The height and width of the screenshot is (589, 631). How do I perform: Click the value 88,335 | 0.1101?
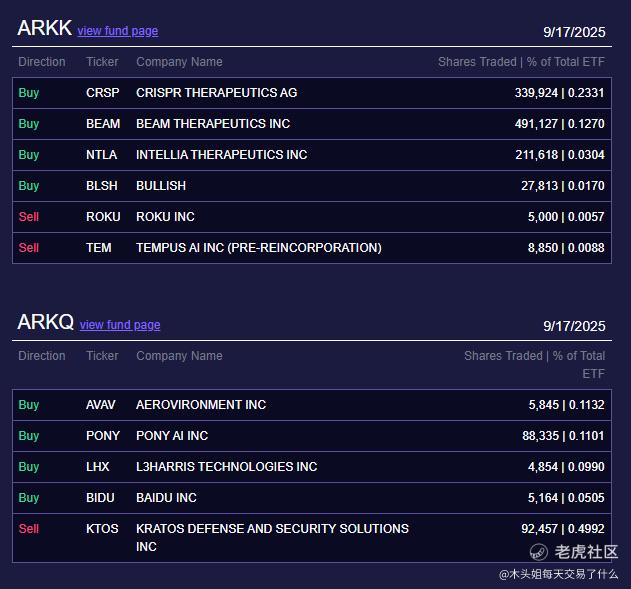563,436
